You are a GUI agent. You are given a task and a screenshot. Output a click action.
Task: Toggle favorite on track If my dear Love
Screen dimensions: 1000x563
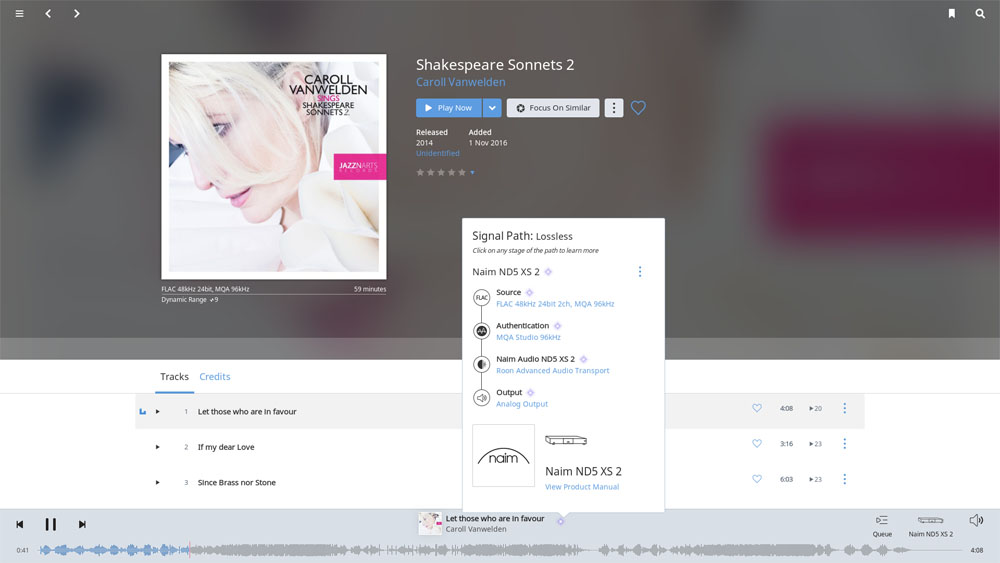(x=757, y=444)
